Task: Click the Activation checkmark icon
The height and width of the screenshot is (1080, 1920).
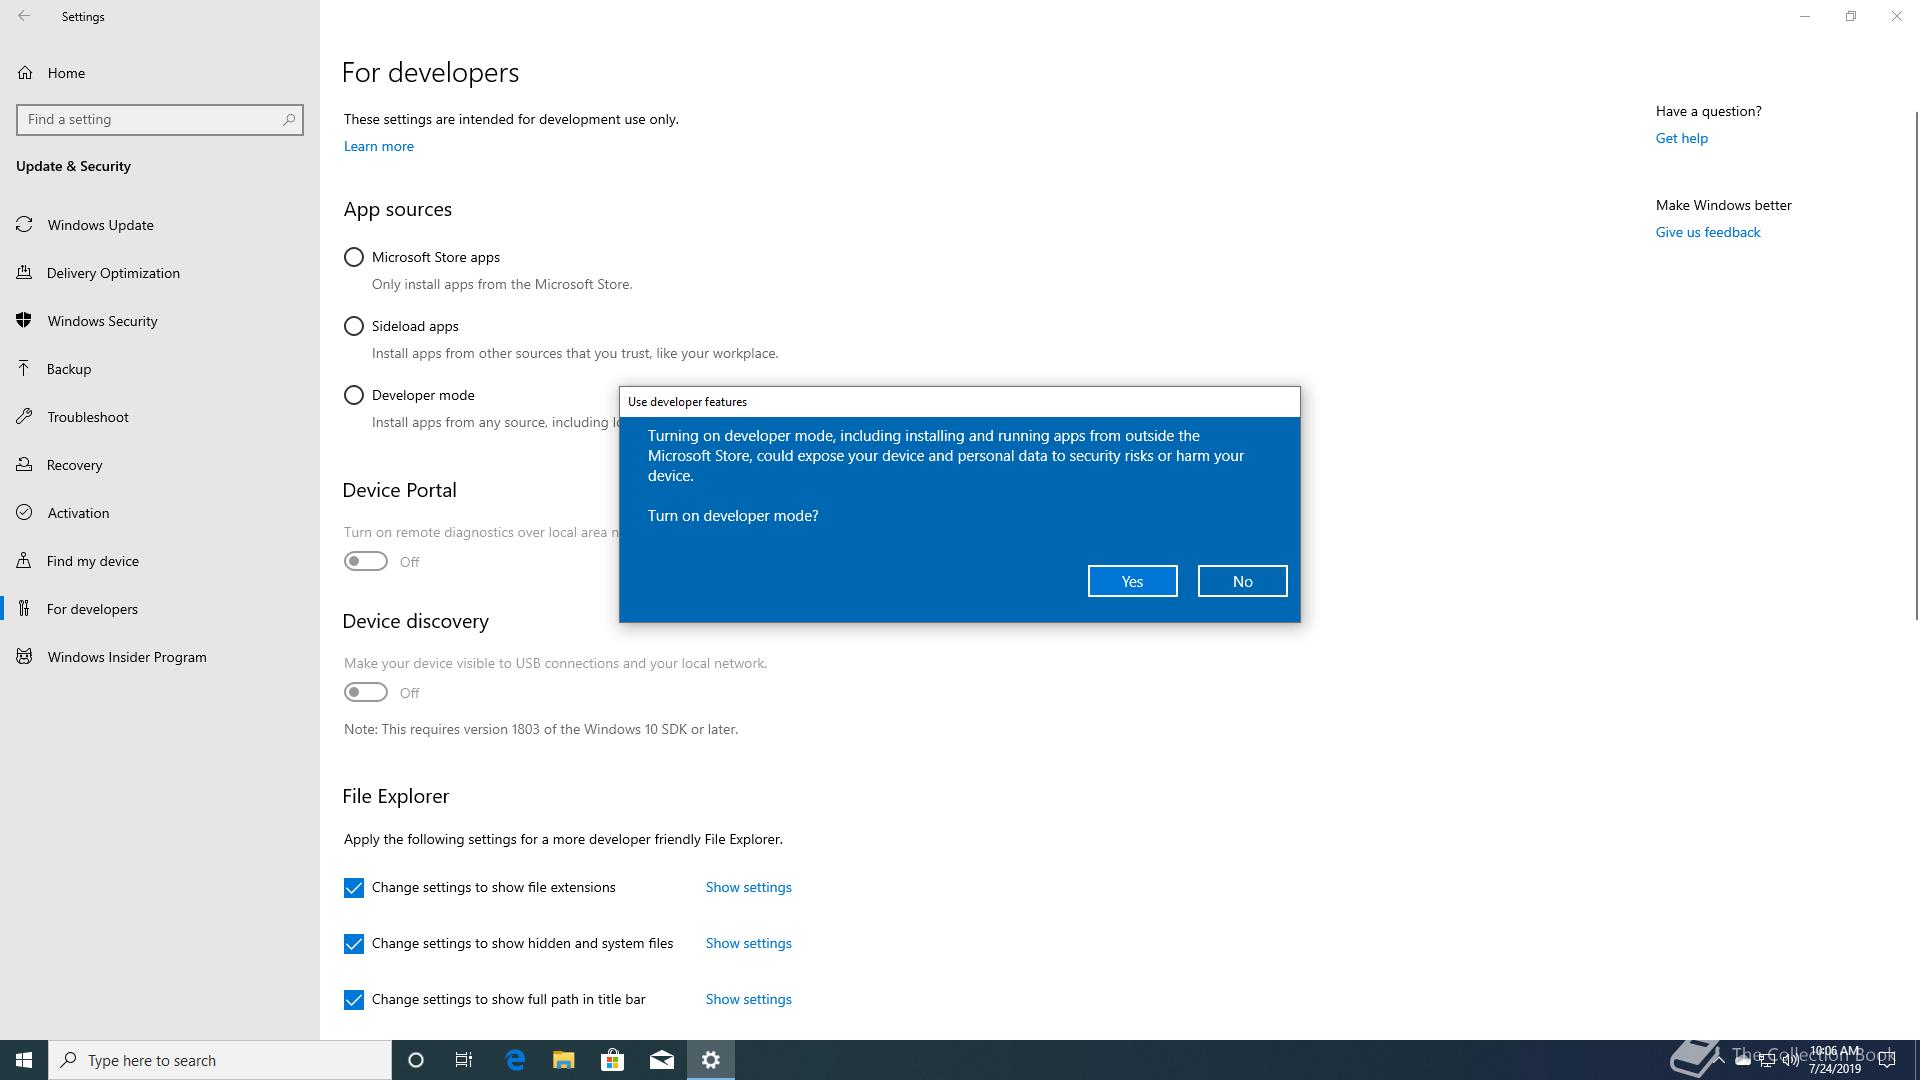Action: pos(25,513)
